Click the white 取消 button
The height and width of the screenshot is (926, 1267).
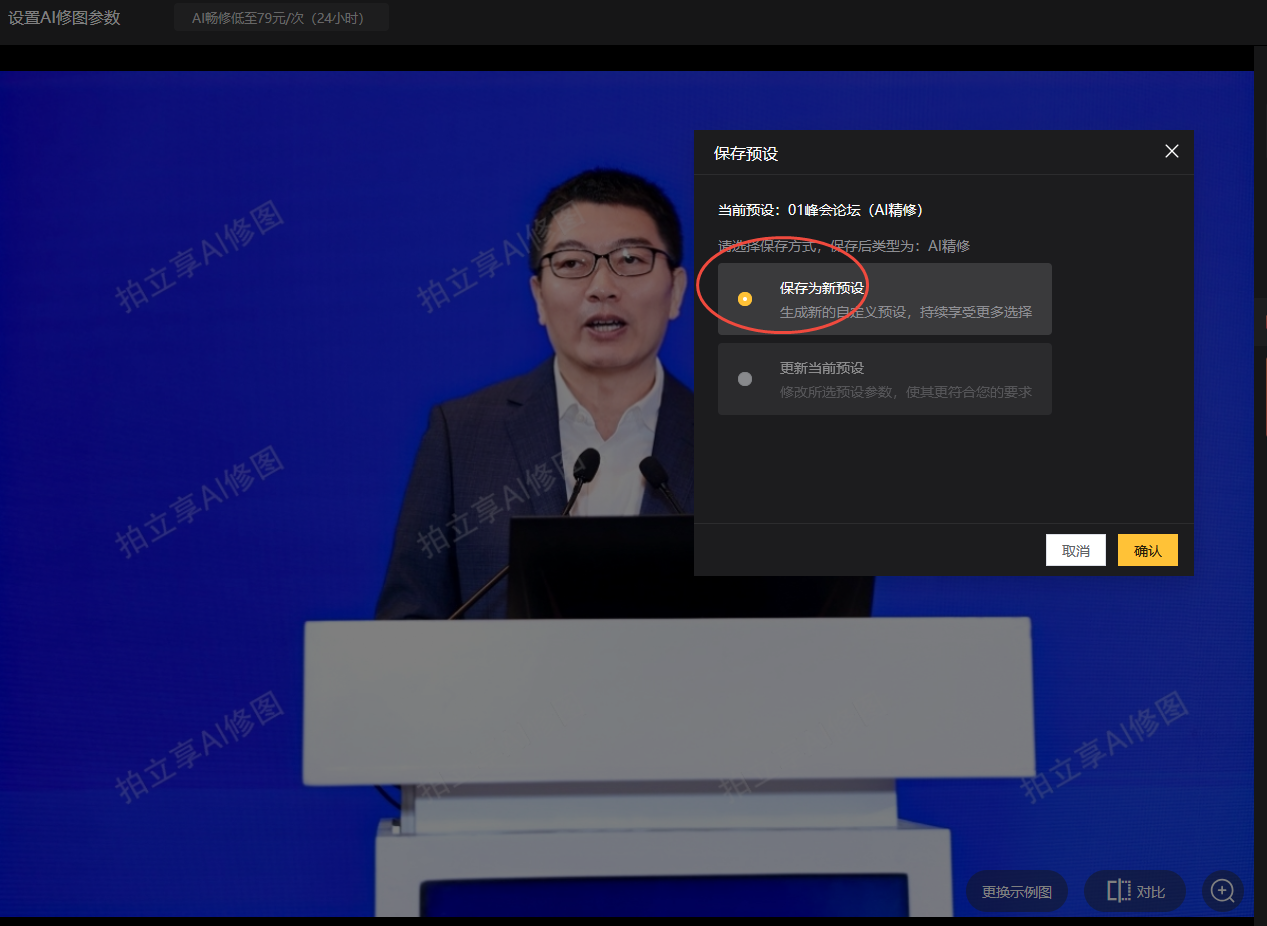tap(1075, 550)
